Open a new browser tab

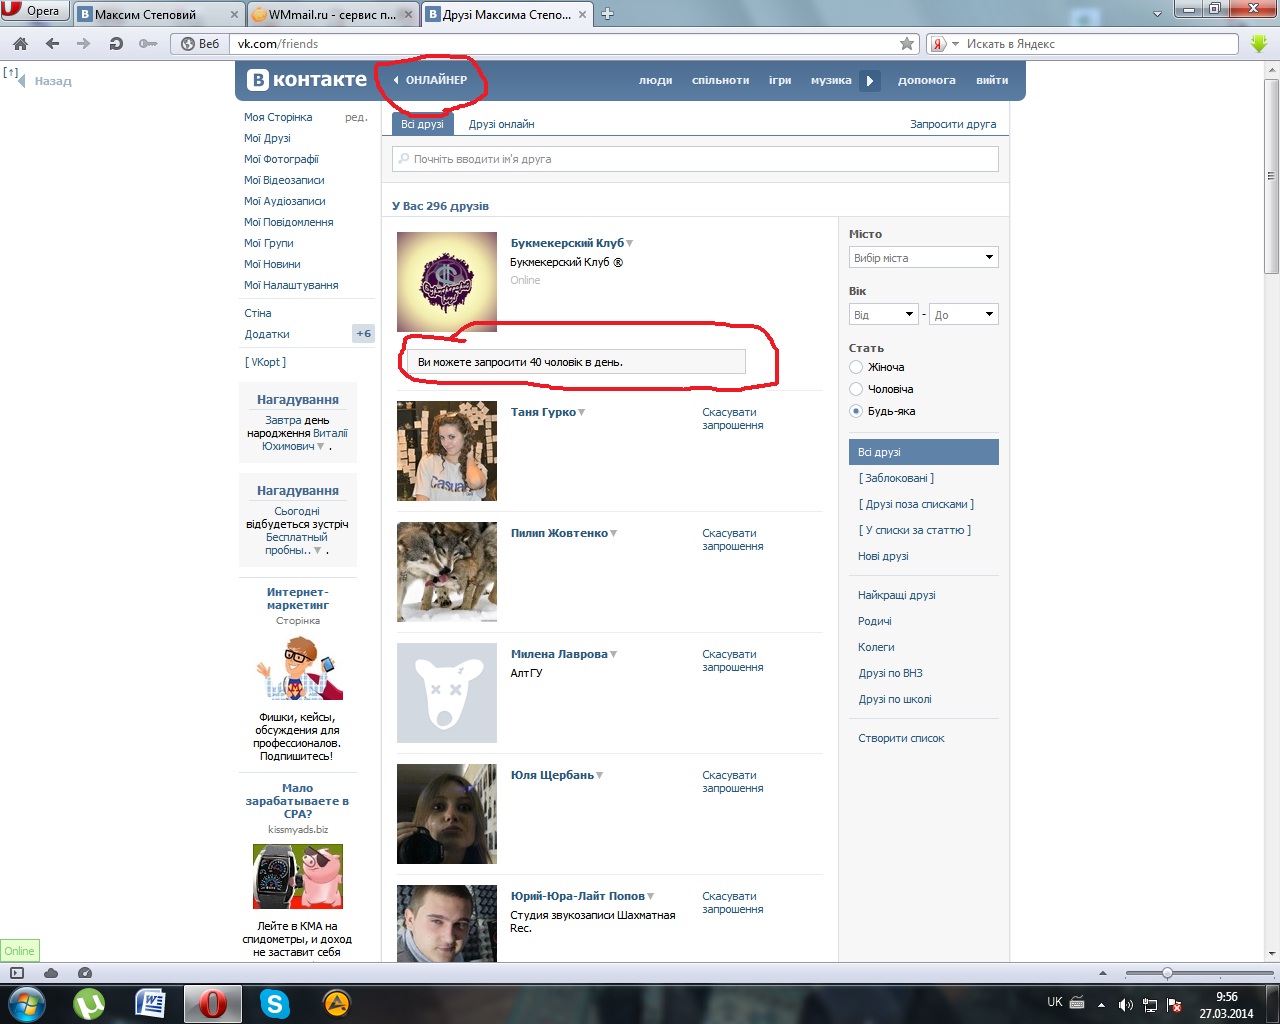pos(607,14)
